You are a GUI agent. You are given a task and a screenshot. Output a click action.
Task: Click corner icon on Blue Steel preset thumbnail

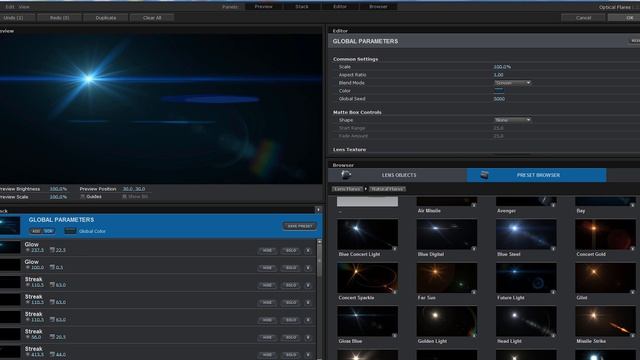coord(553,249)
